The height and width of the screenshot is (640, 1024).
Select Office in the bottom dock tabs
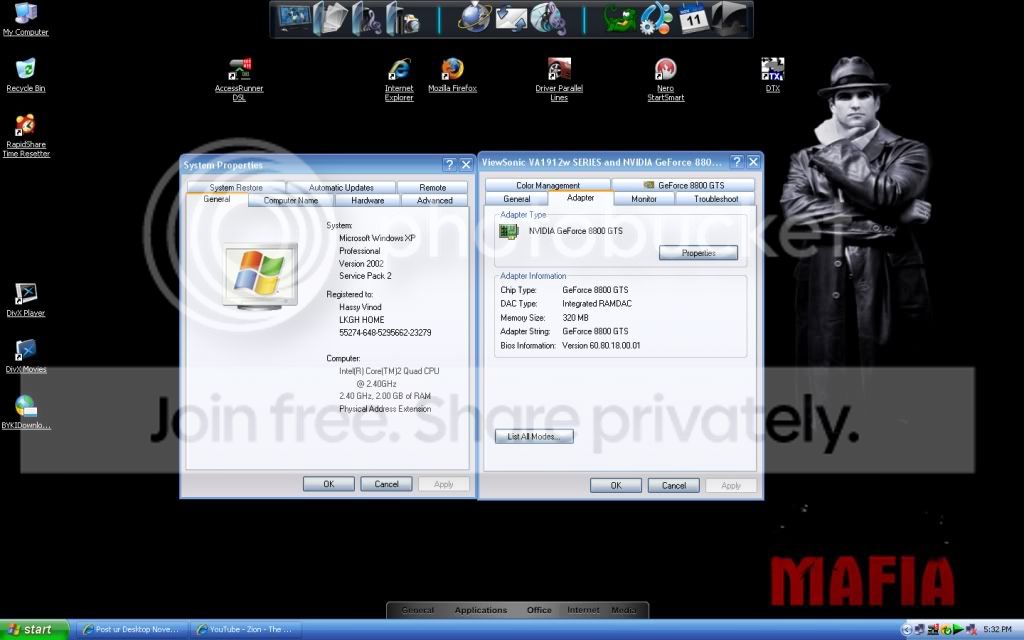tap(539, 610)
